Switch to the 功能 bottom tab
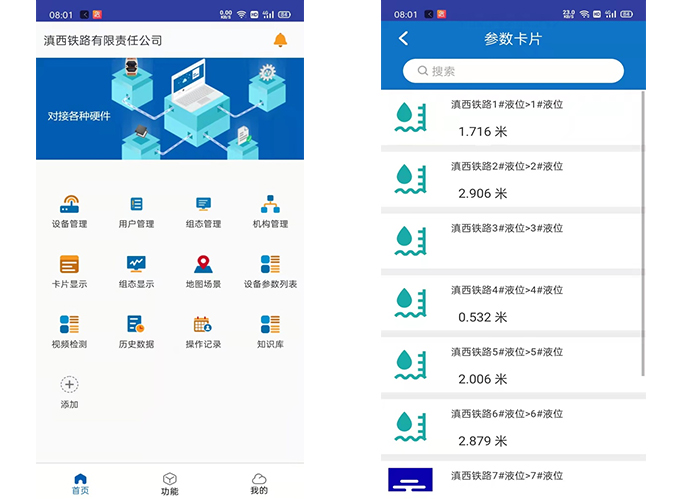The height and width of the screenshot is (499, 687). [x=170, y=484]
